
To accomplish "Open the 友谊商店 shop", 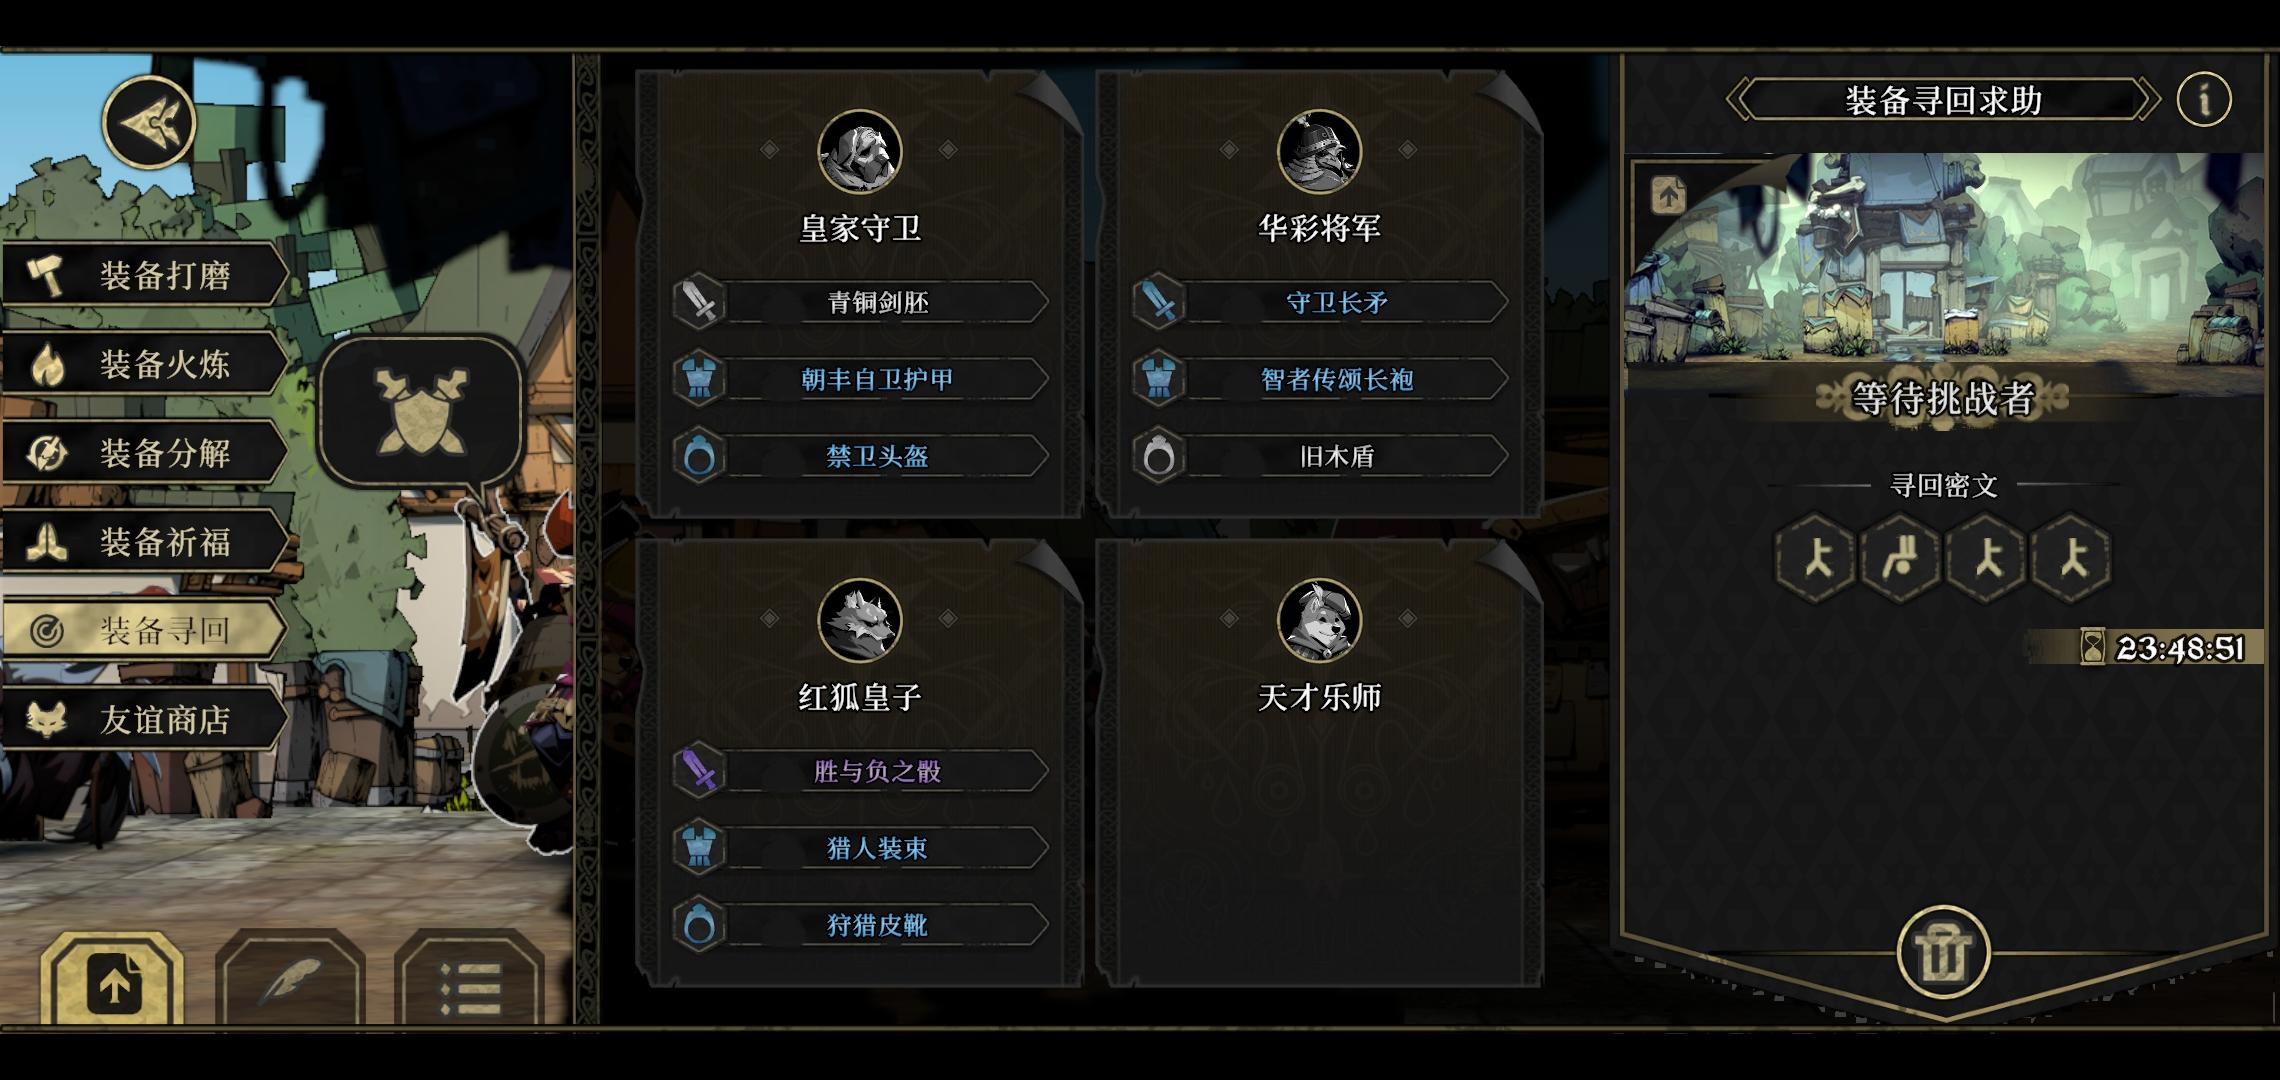I will point(145,720).
